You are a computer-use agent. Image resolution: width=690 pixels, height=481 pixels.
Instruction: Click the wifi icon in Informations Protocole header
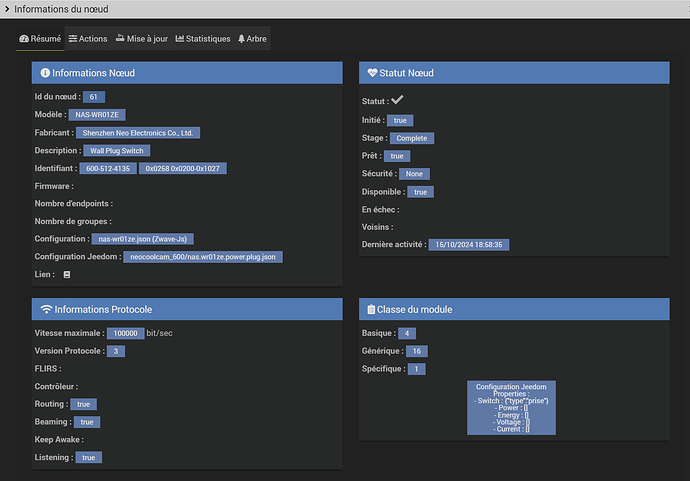[x=44, y=310]
